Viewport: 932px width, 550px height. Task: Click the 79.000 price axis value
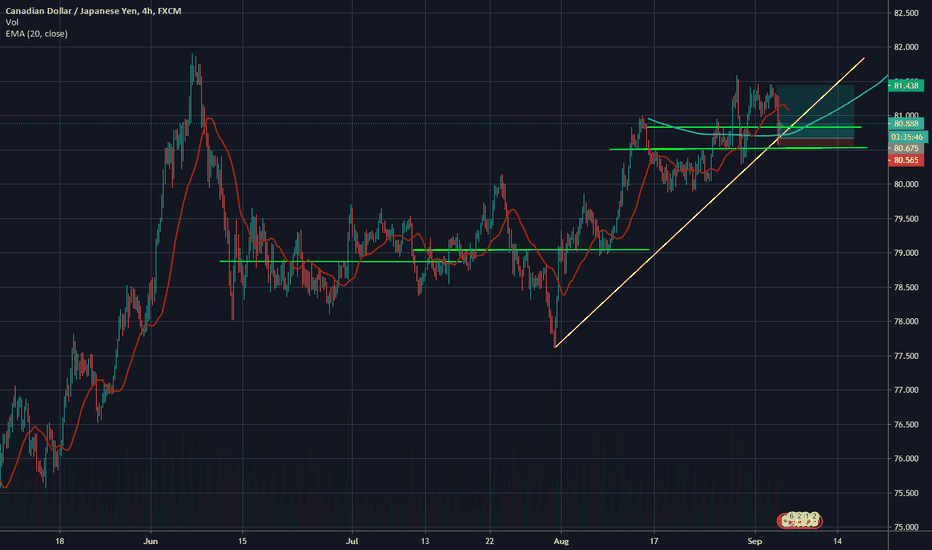(x=906, y=253)
